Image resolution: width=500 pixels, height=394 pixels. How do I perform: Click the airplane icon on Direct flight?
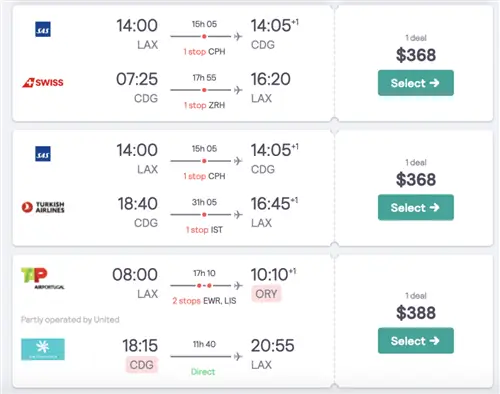point(238,357)
